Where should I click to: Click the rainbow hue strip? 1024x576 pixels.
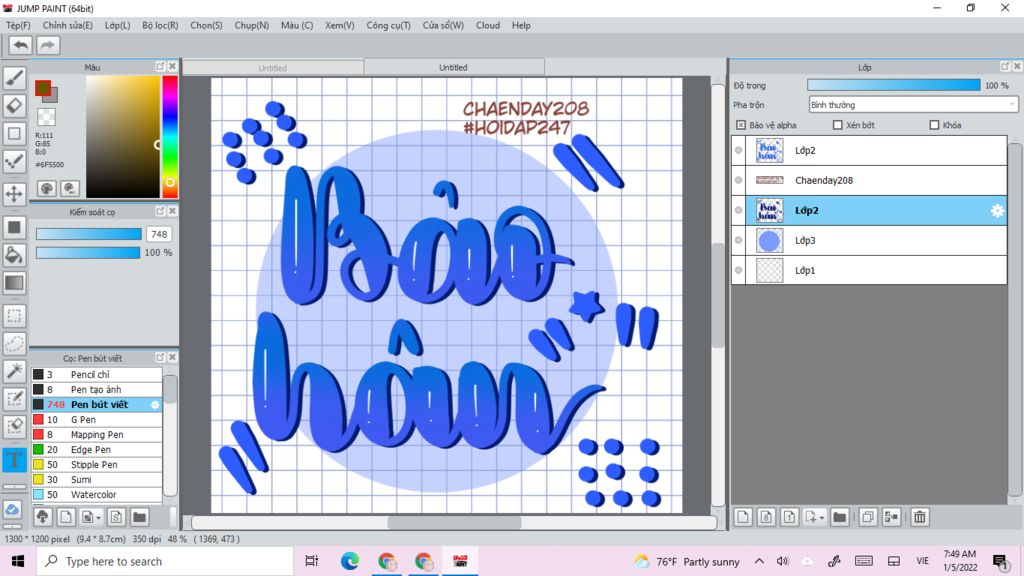coord(170,136)
